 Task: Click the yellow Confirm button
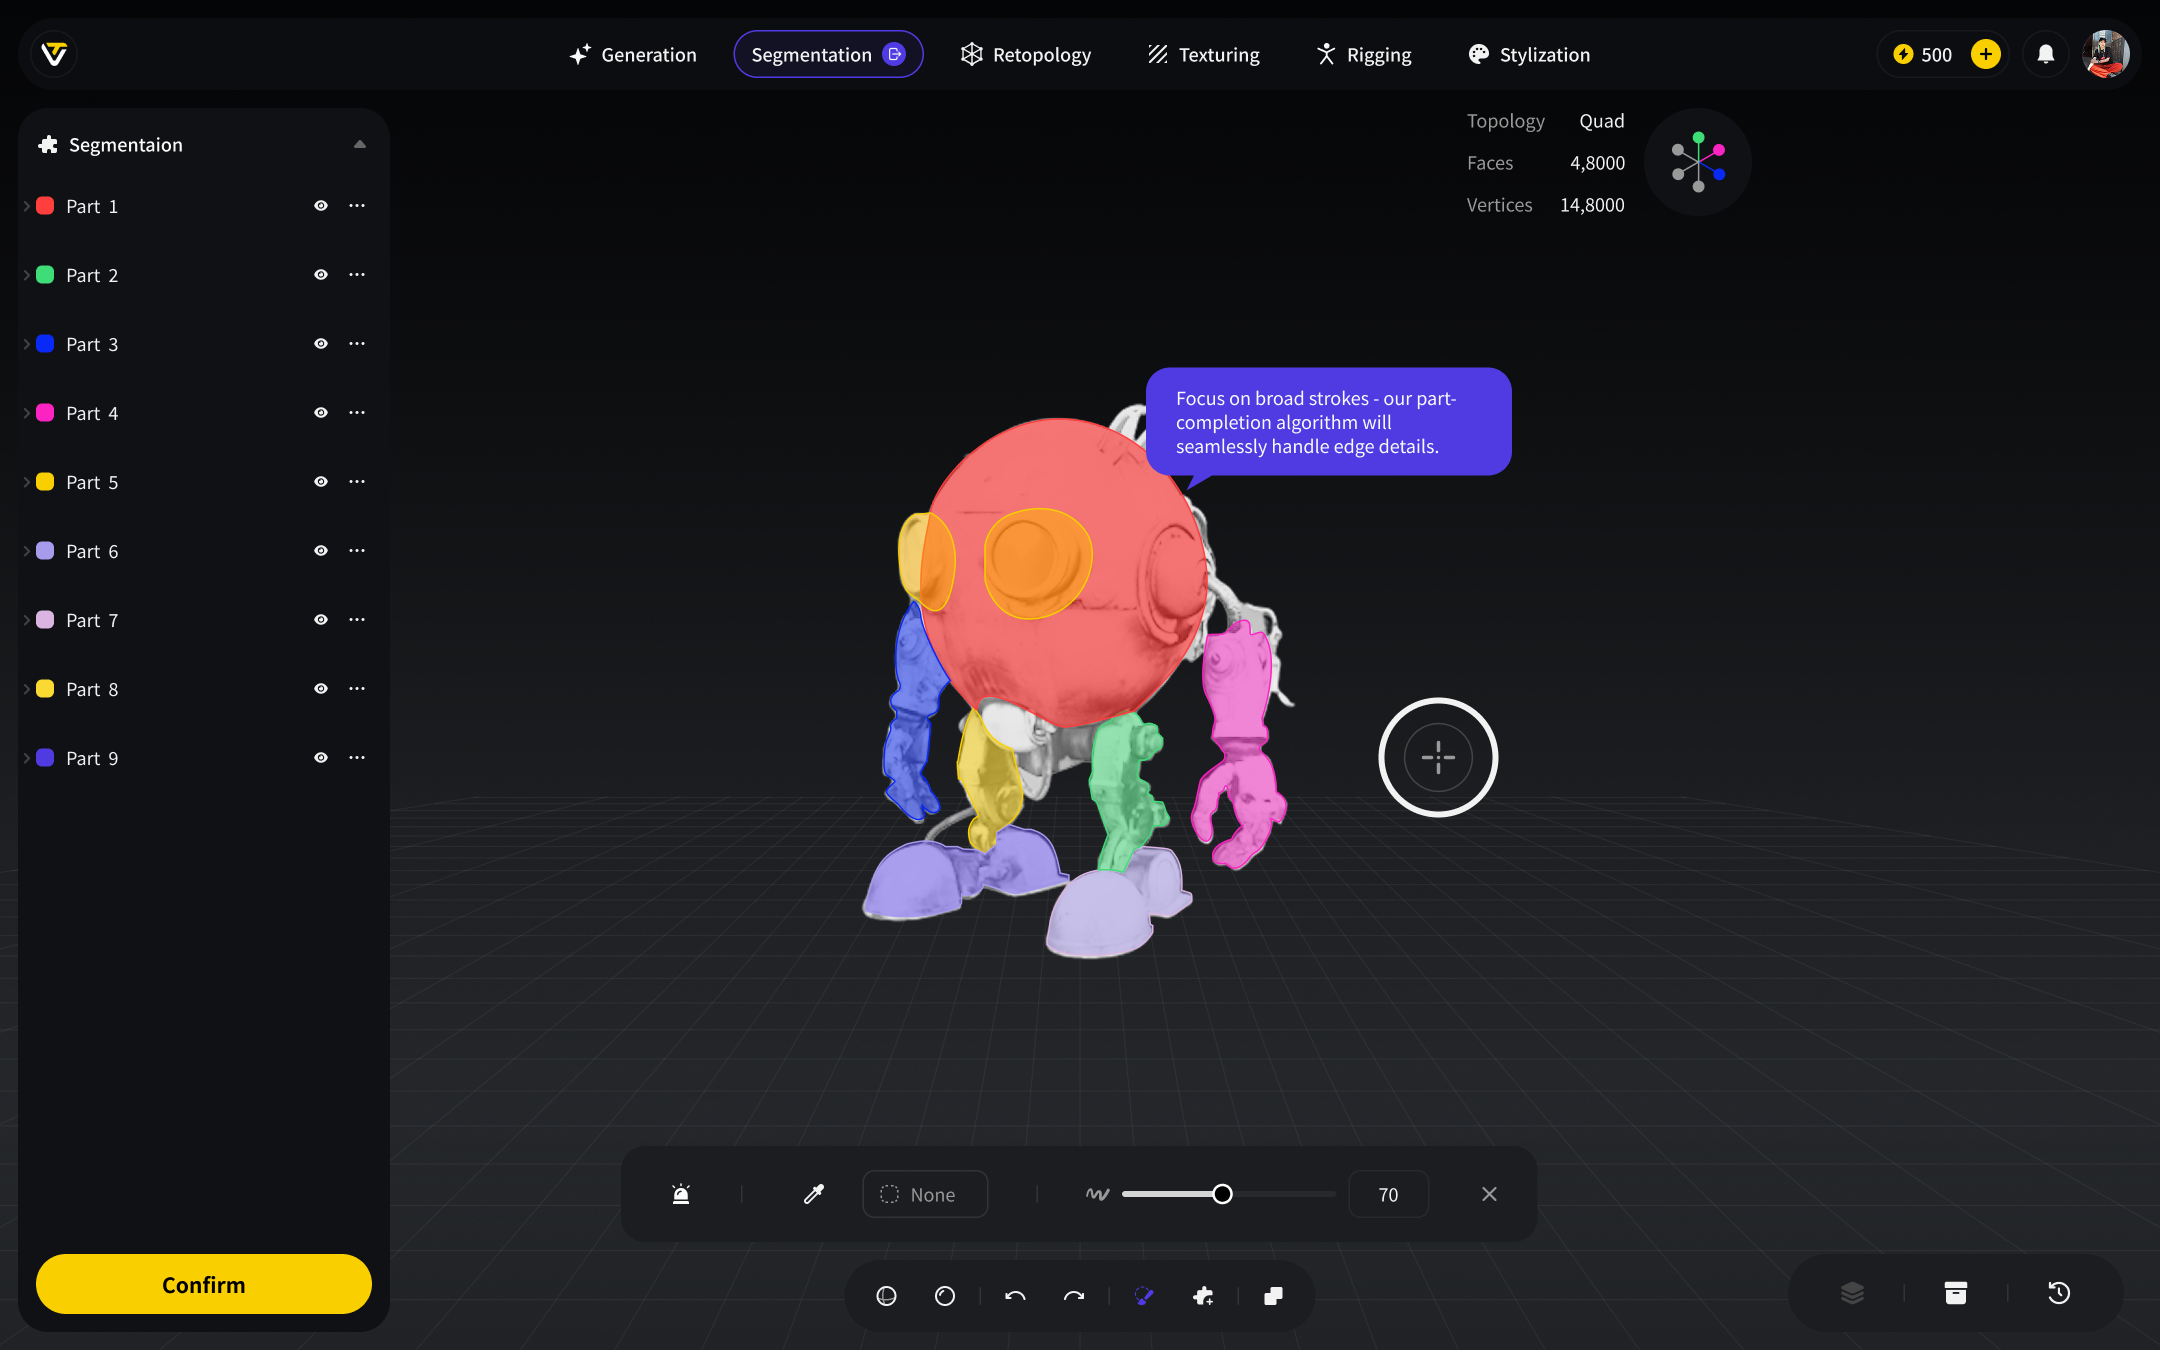pyautogui.click(x=204, y=1284)
